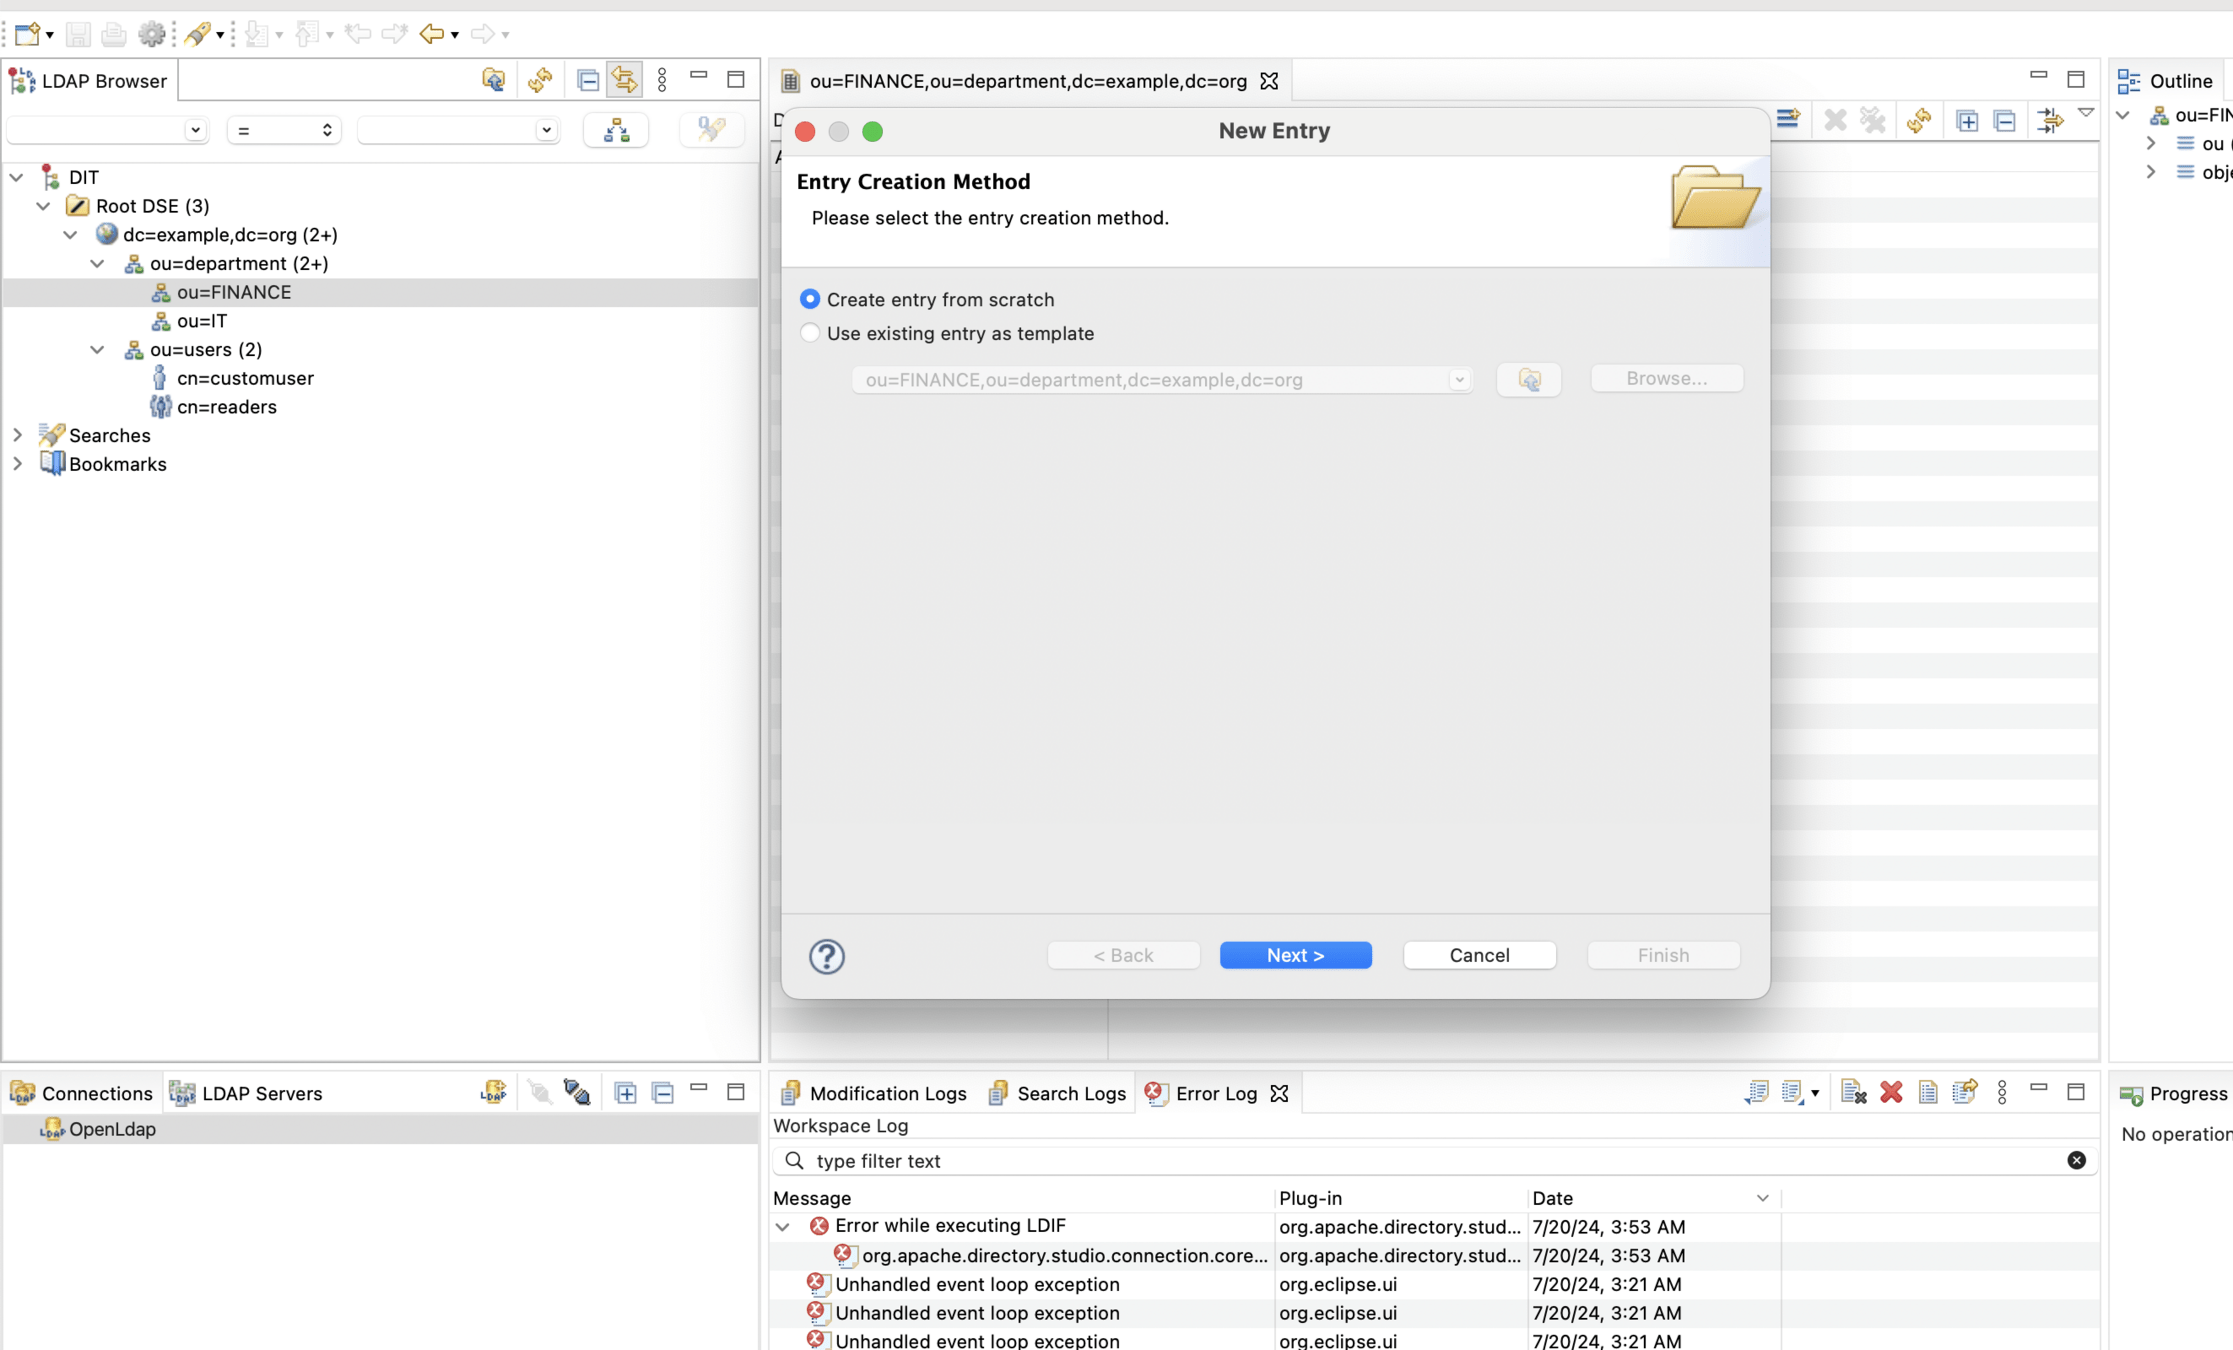Screen dimensions: 2233x1350
Task: Select cn=customuser entry in tree
Action: point(245,378)
